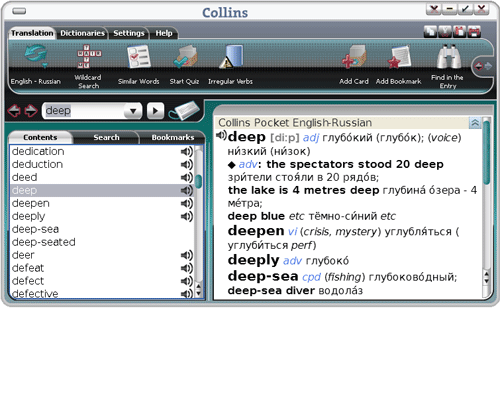Click the search input field containing deep
Image resolution: width=500 pixels, height=405 pixels.
(x=84, y=111)
